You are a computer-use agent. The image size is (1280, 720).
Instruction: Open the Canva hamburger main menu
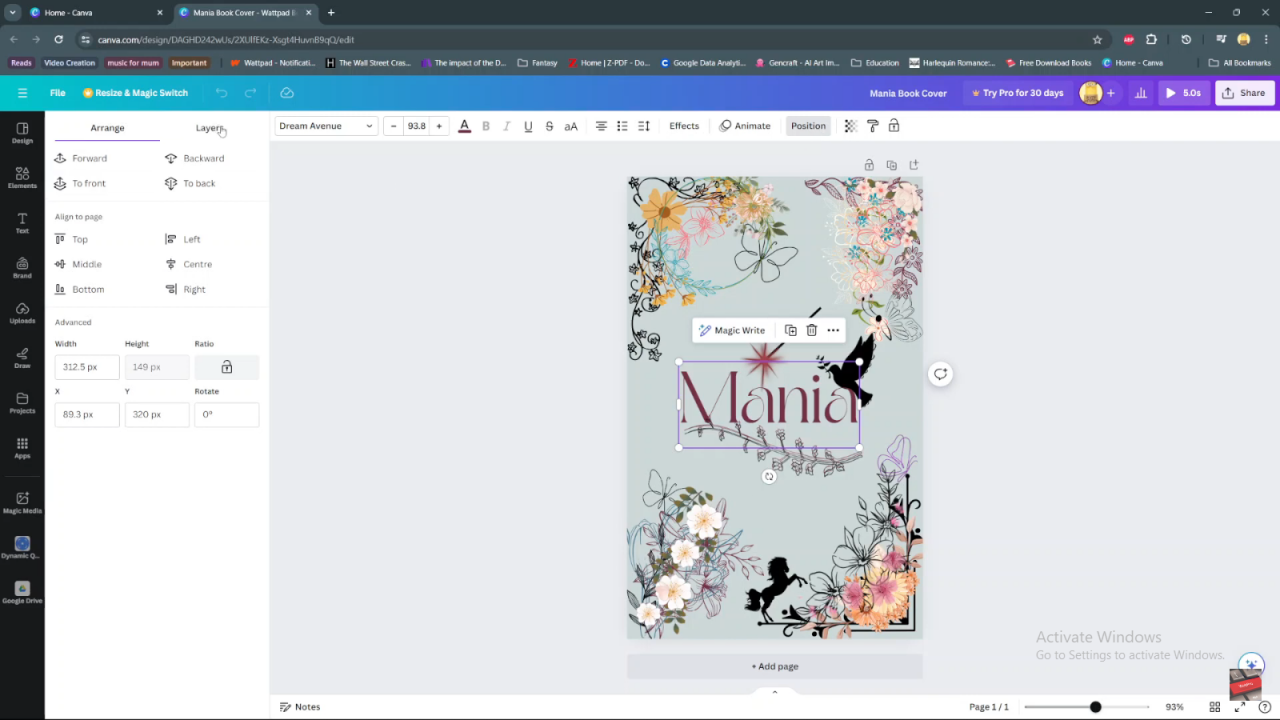(22, 93)
